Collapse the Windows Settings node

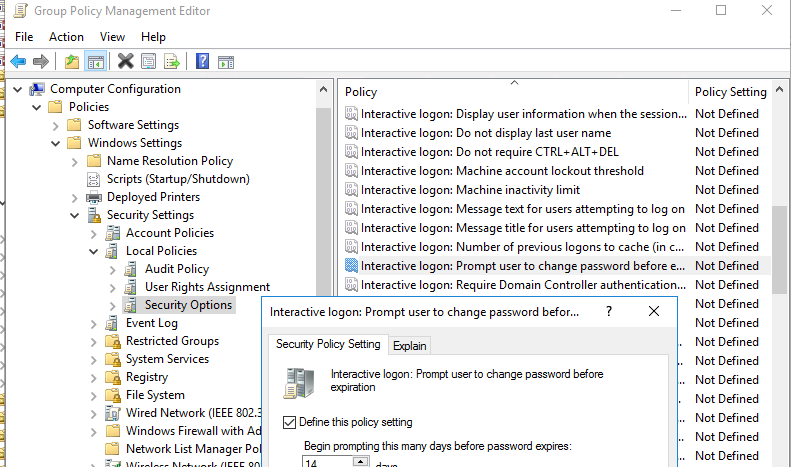coord(55,144)
